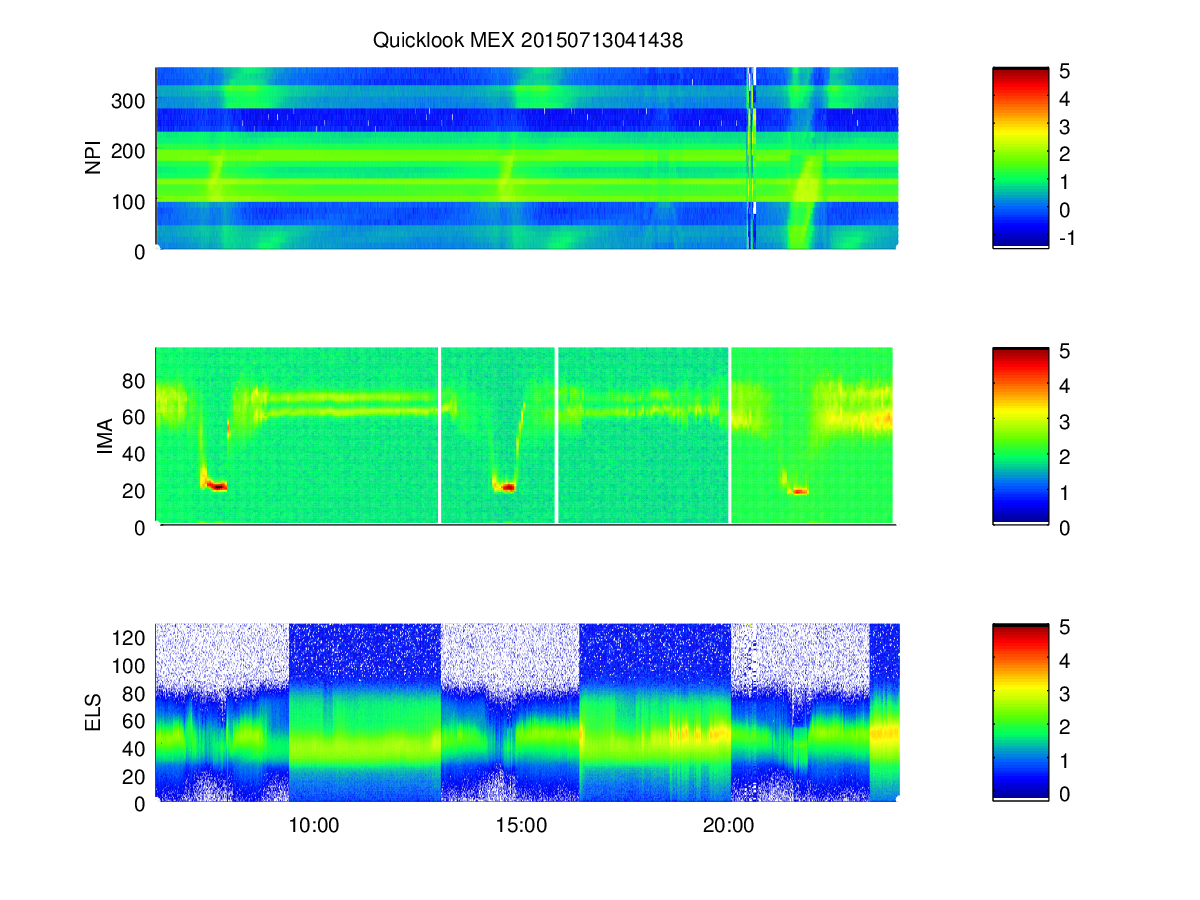The height and width of the screenshot is (900, 1200).
Task: Click the 1 label on NPI colorbar
Action: 1066,182
